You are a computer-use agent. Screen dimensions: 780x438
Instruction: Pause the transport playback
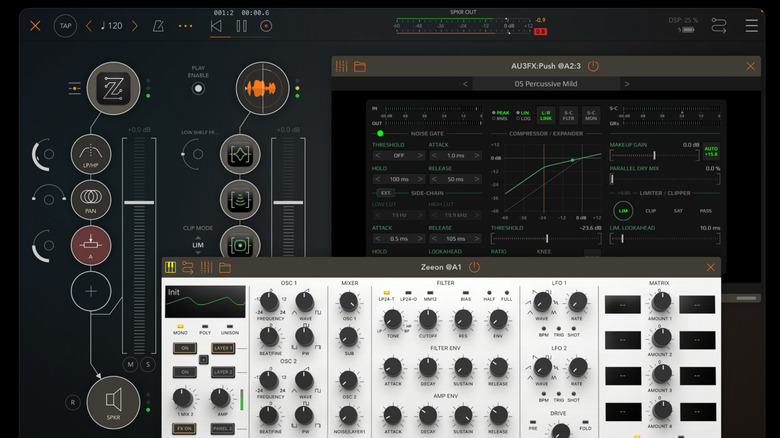point(242,26)
